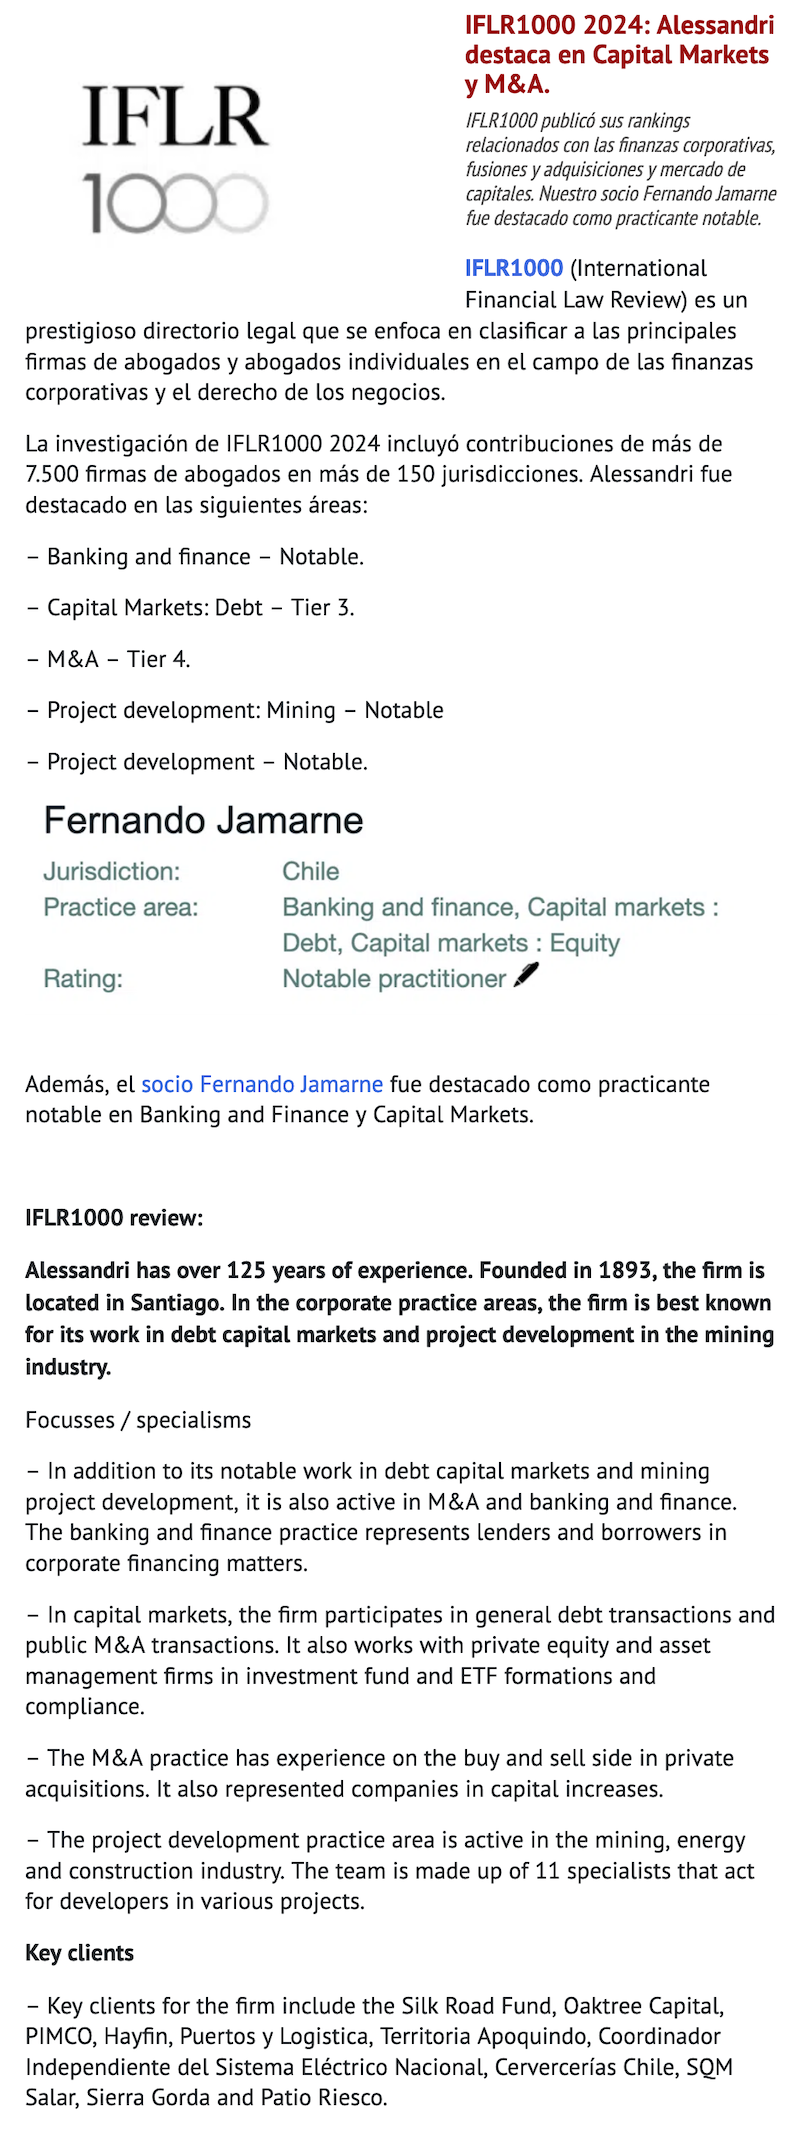Click the red article headline about Alessandri
Image resolution: width=800 pixels, height=2140 pixels.
tap(619, 54)
